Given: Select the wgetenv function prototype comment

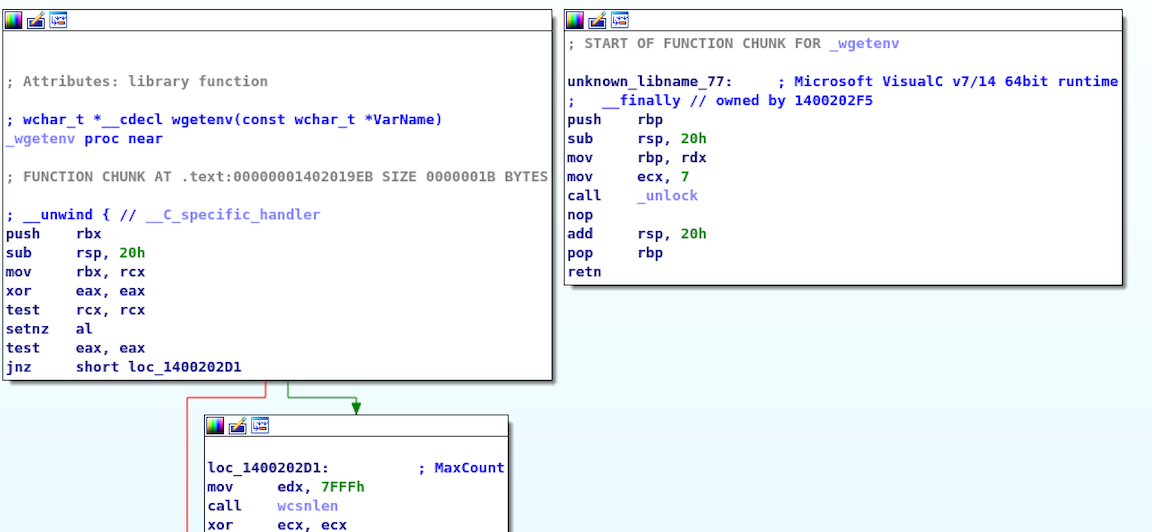Looking at the screenshot, I should (x=225, y=119).
